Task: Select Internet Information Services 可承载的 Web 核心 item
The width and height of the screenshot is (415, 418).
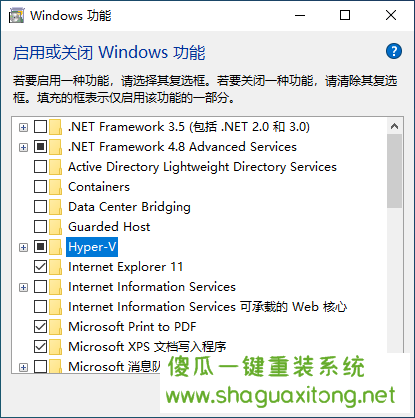Action: (x=207, y=307)
